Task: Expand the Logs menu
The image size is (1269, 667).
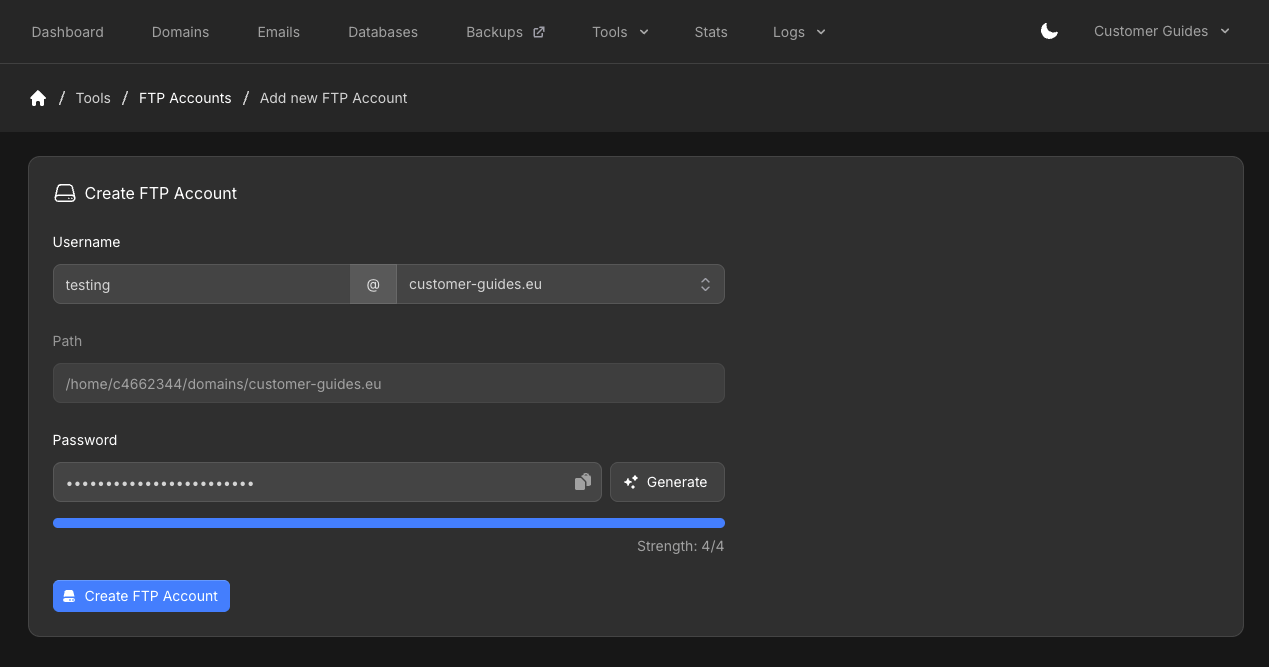Action: click(x=799, y=32)
